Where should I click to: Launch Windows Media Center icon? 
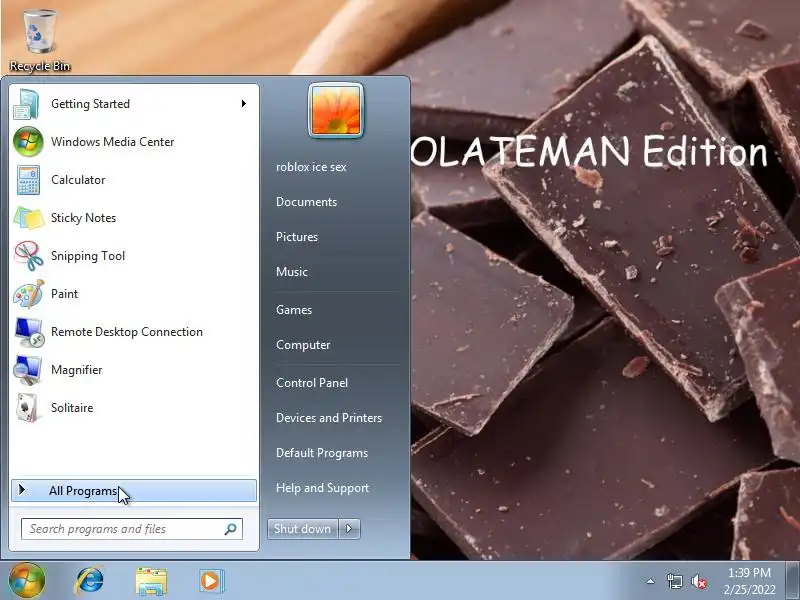click(28, 142)
